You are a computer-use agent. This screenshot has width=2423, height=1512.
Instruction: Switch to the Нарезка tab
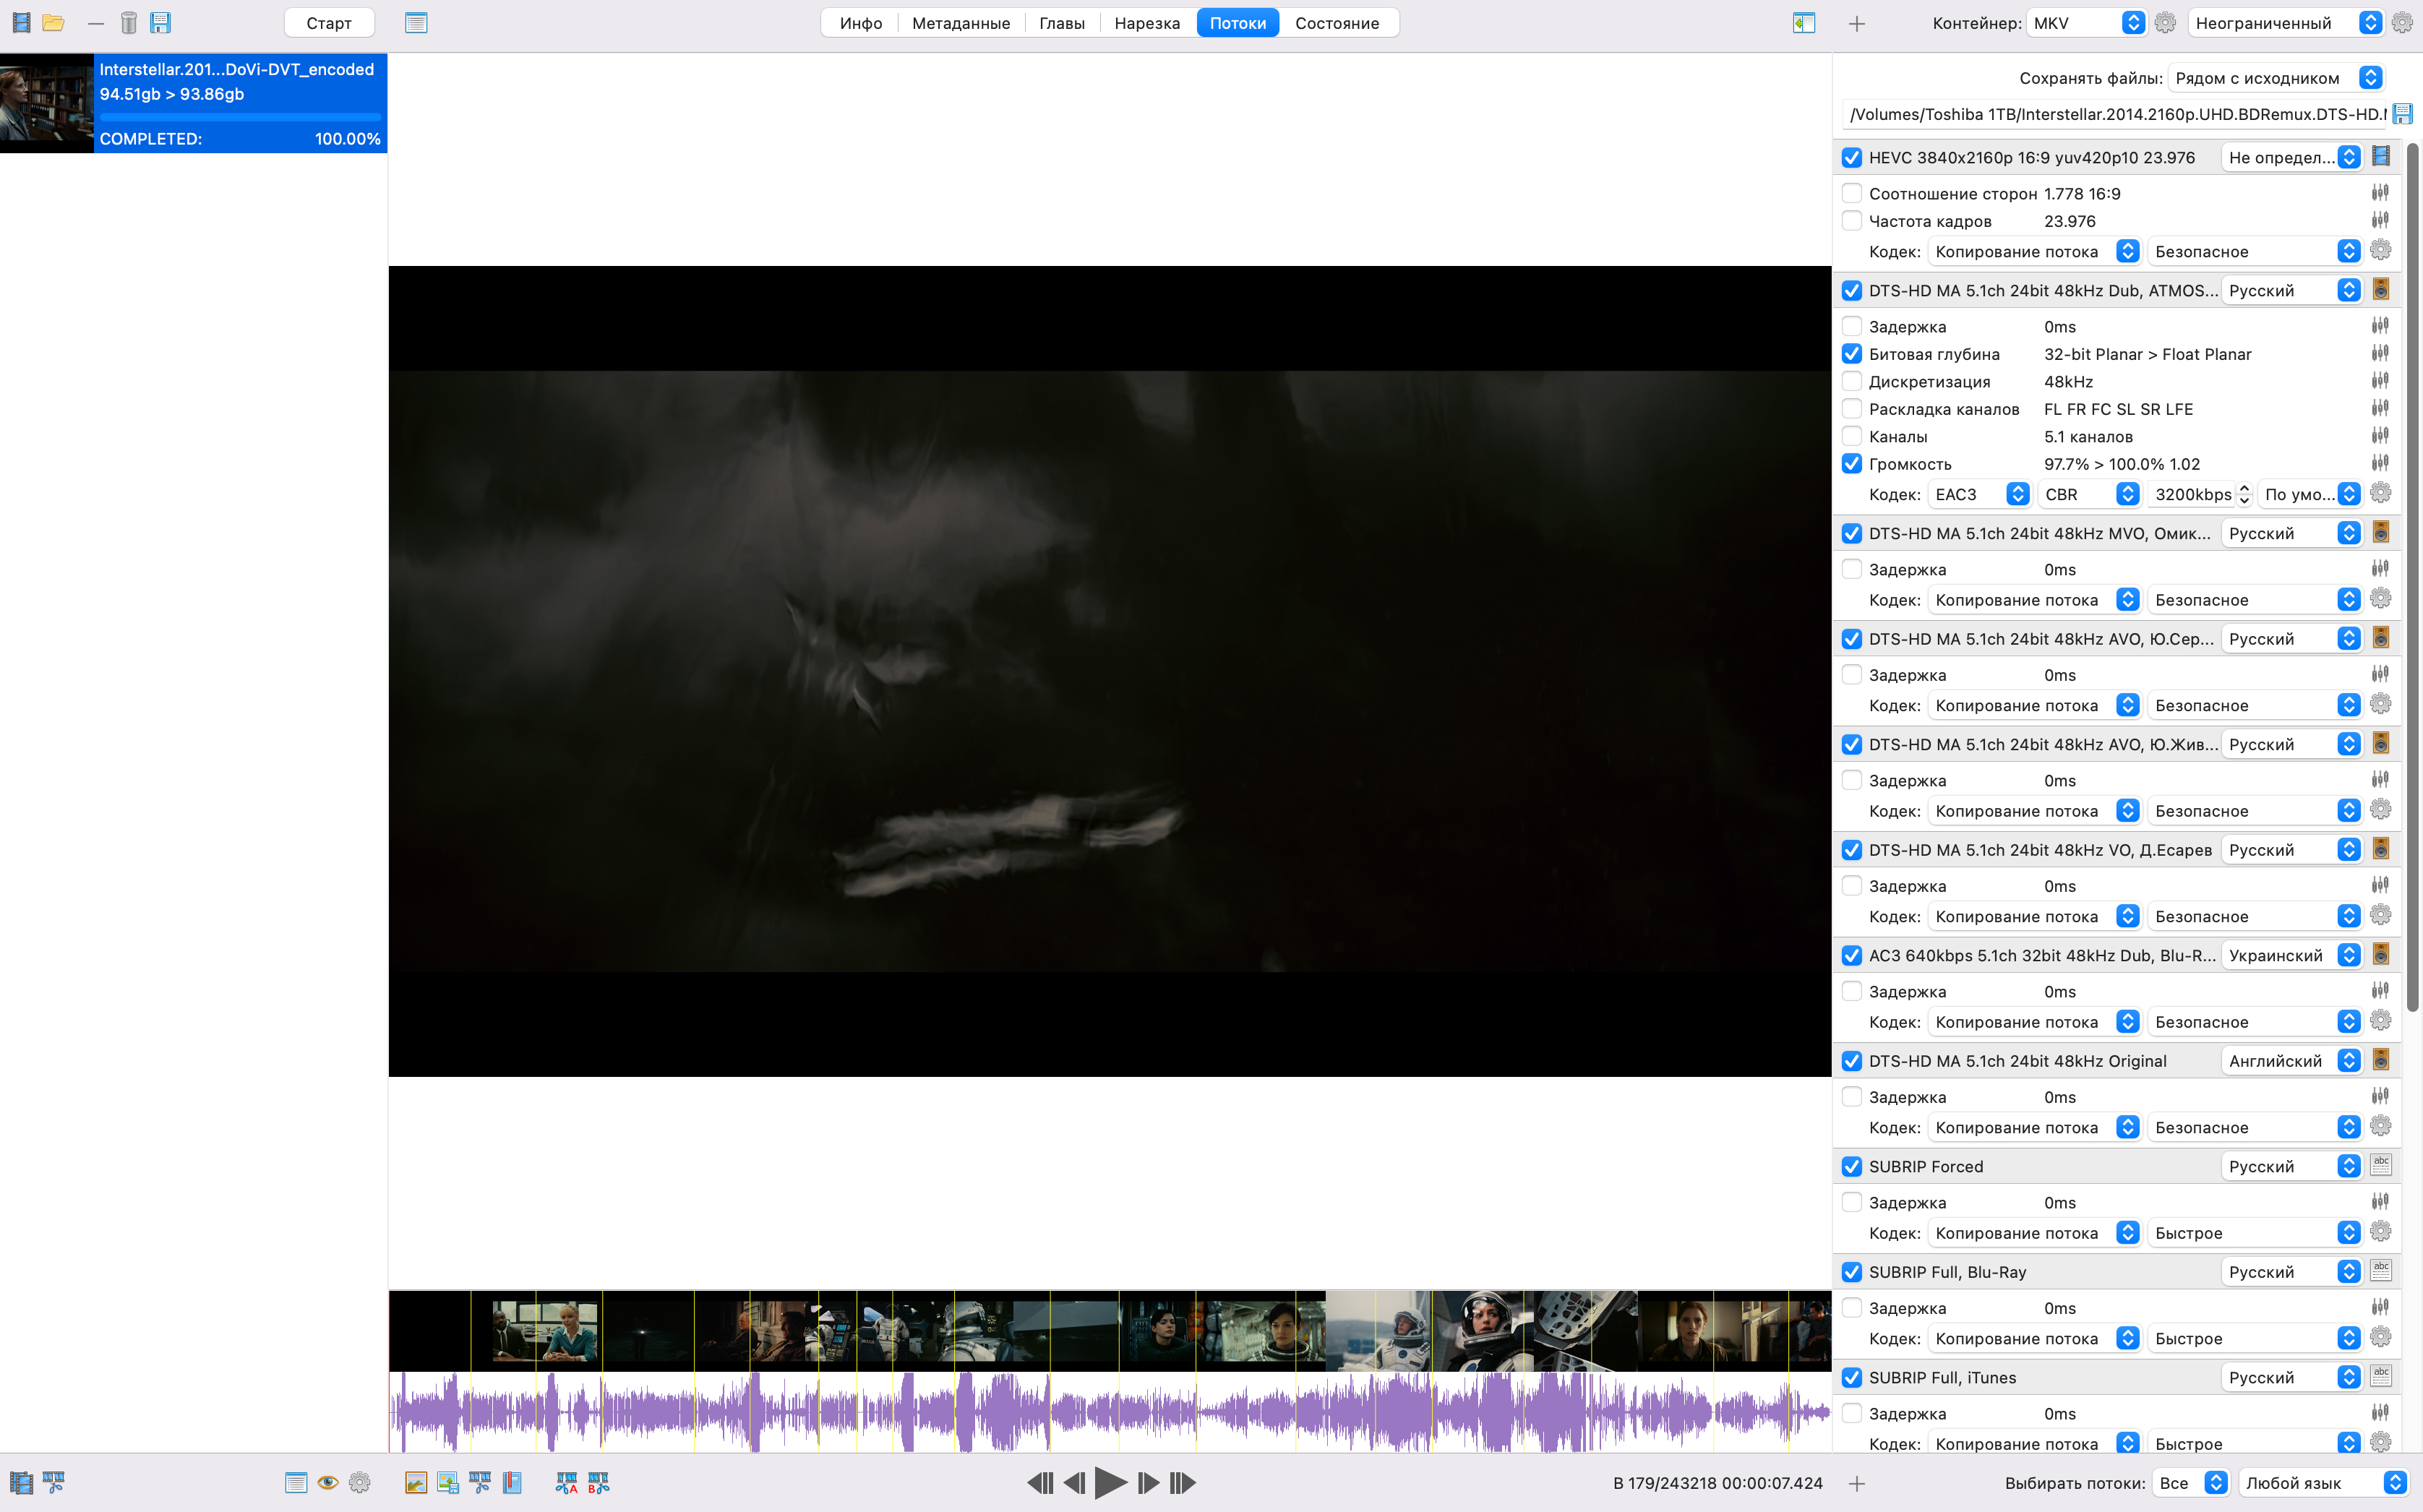coord(1146,23)
